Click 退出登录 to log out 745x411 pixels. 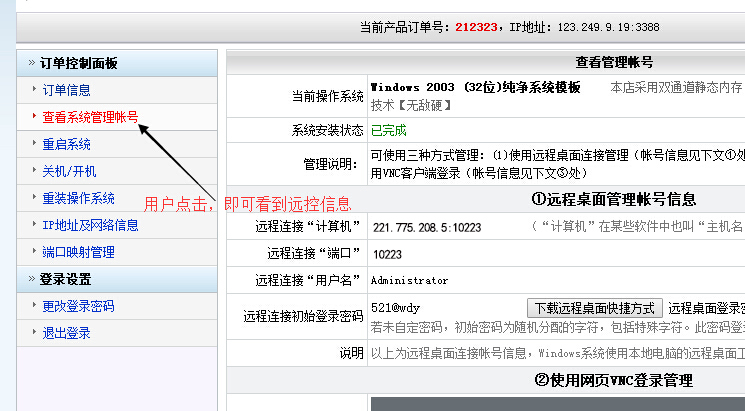[67, 333]
